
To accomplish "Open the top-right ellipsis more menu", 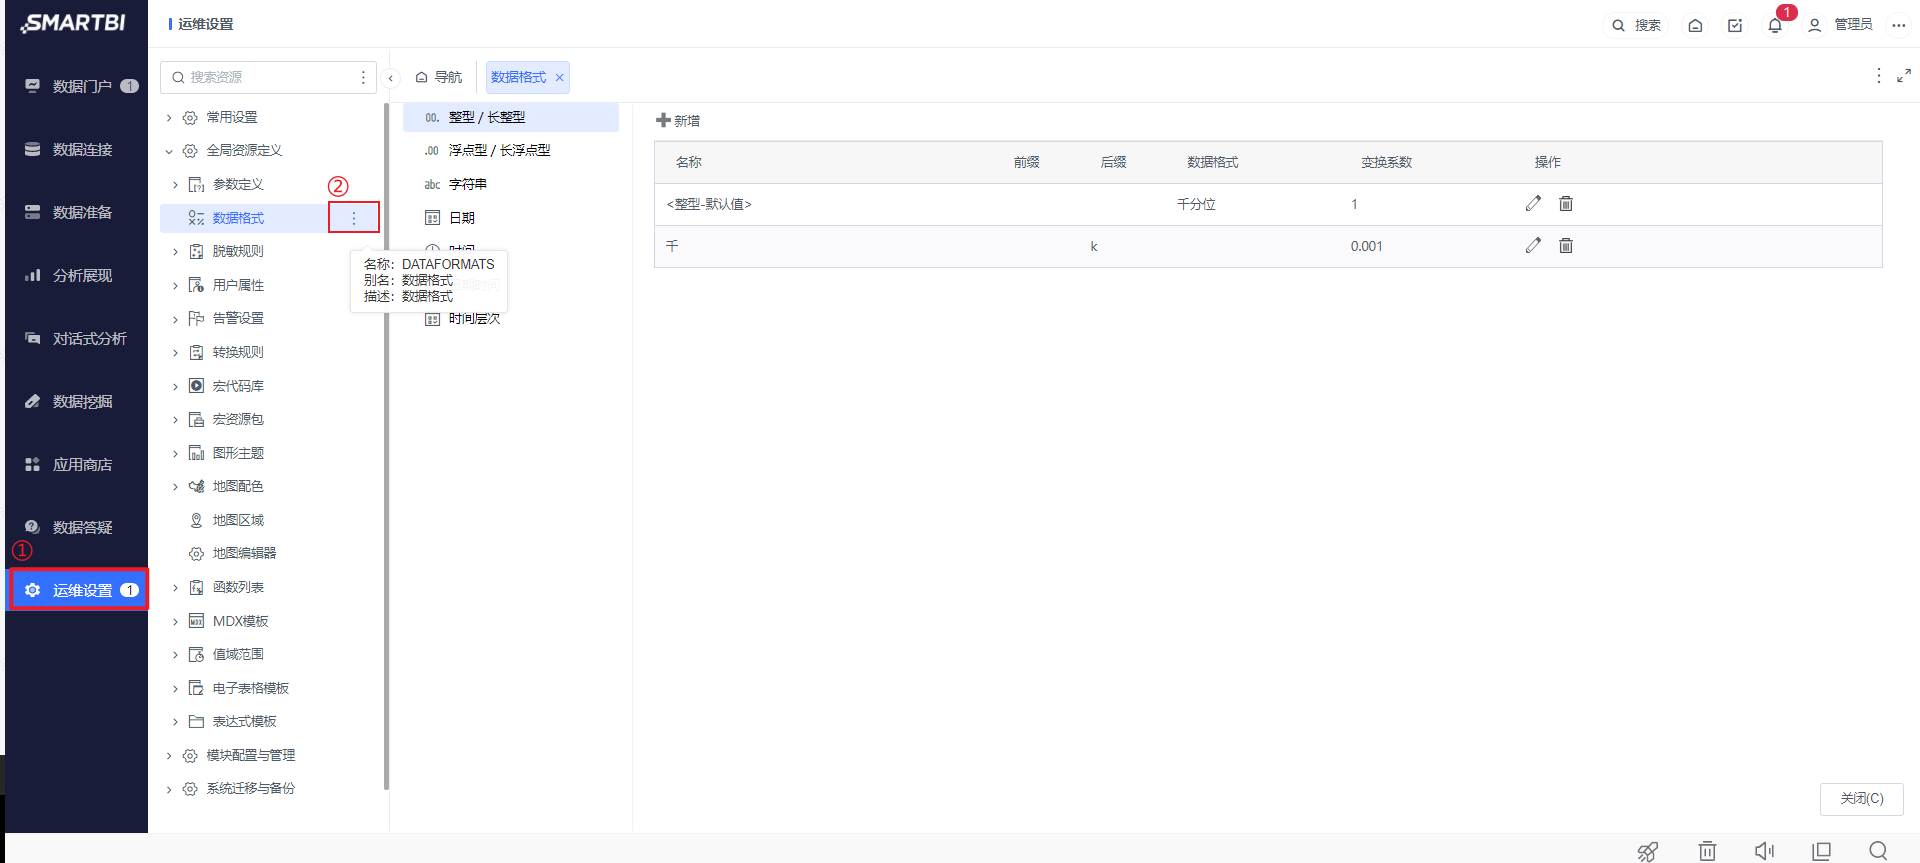I will click(1899, 25).
